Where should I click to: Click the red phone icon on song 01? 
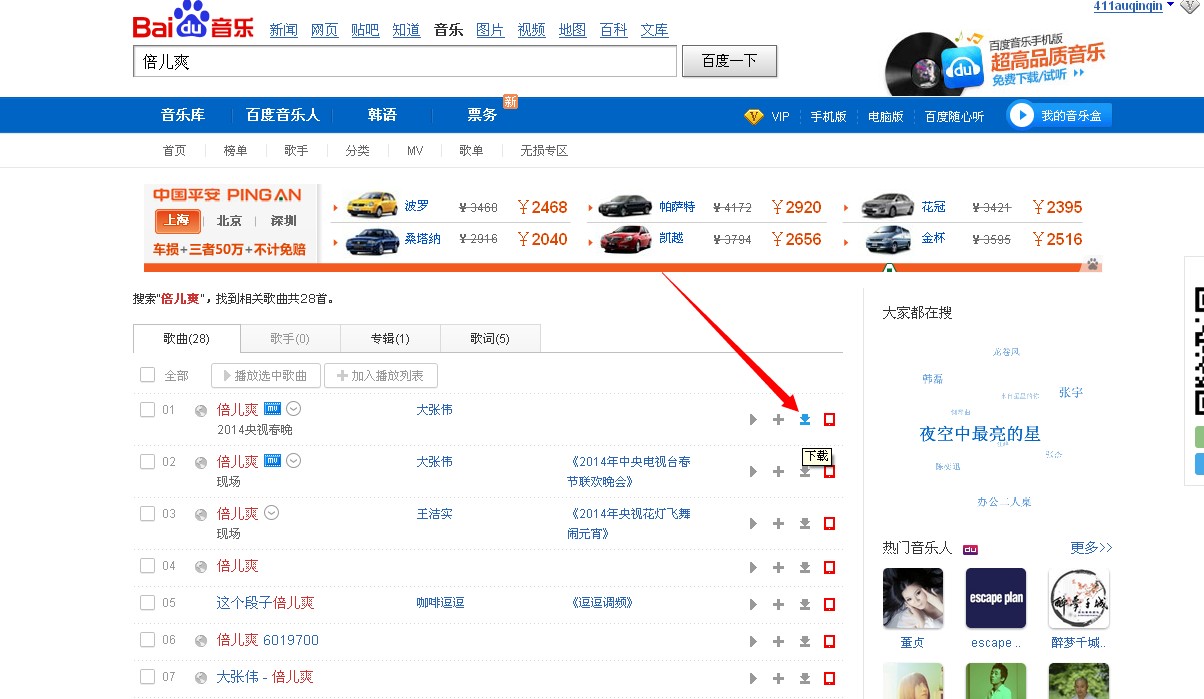[829, 419]
